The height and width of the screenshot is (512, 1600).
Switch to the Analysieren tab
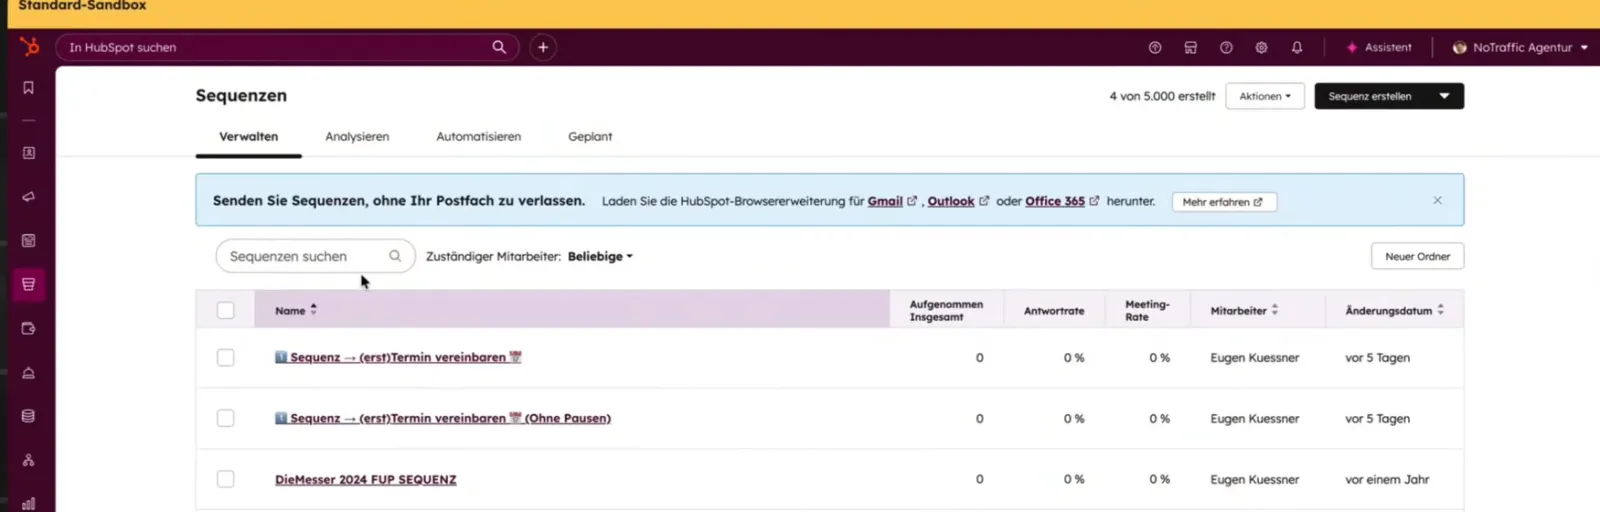point(357,137)
